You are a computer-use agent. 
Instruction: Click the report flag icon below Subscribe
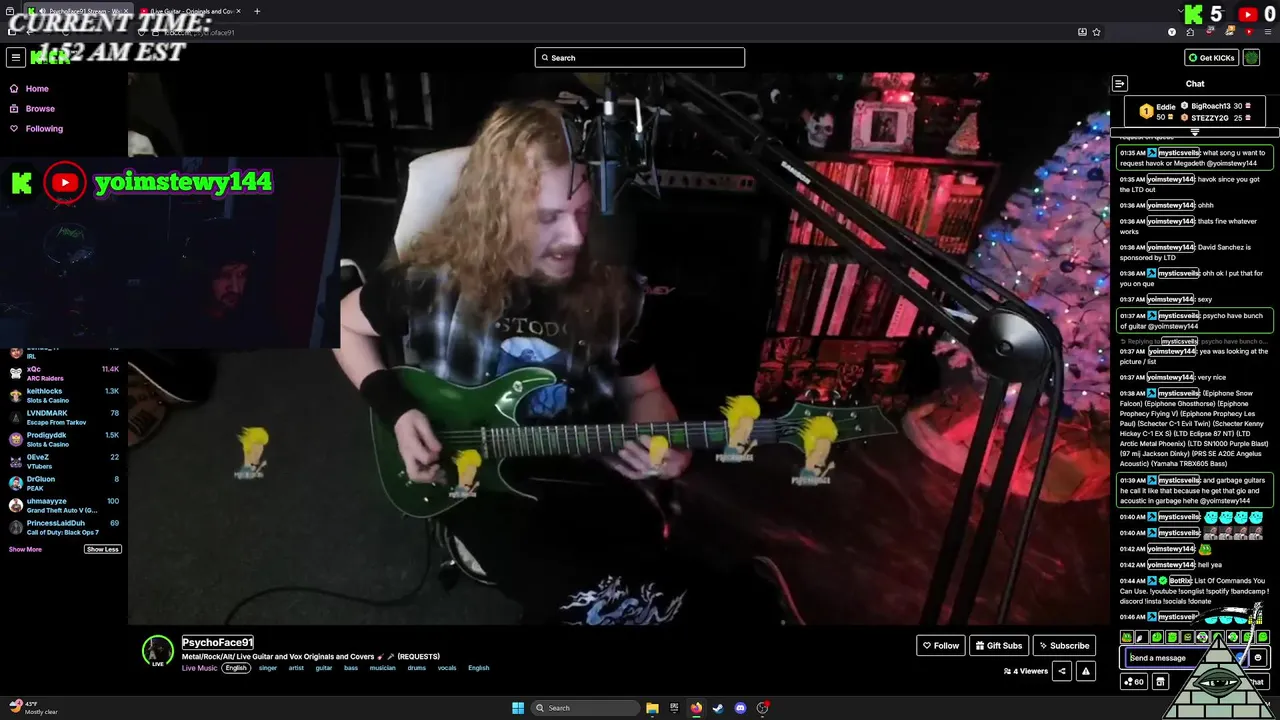1085,671
